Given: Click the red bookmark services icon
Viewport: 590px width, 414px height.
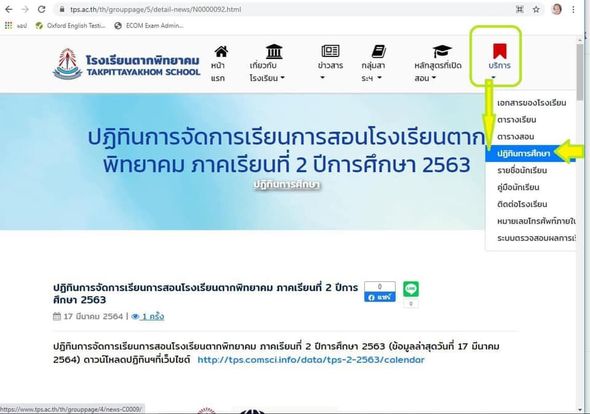Looking at the screenshot, I should (x=500, y=51).
